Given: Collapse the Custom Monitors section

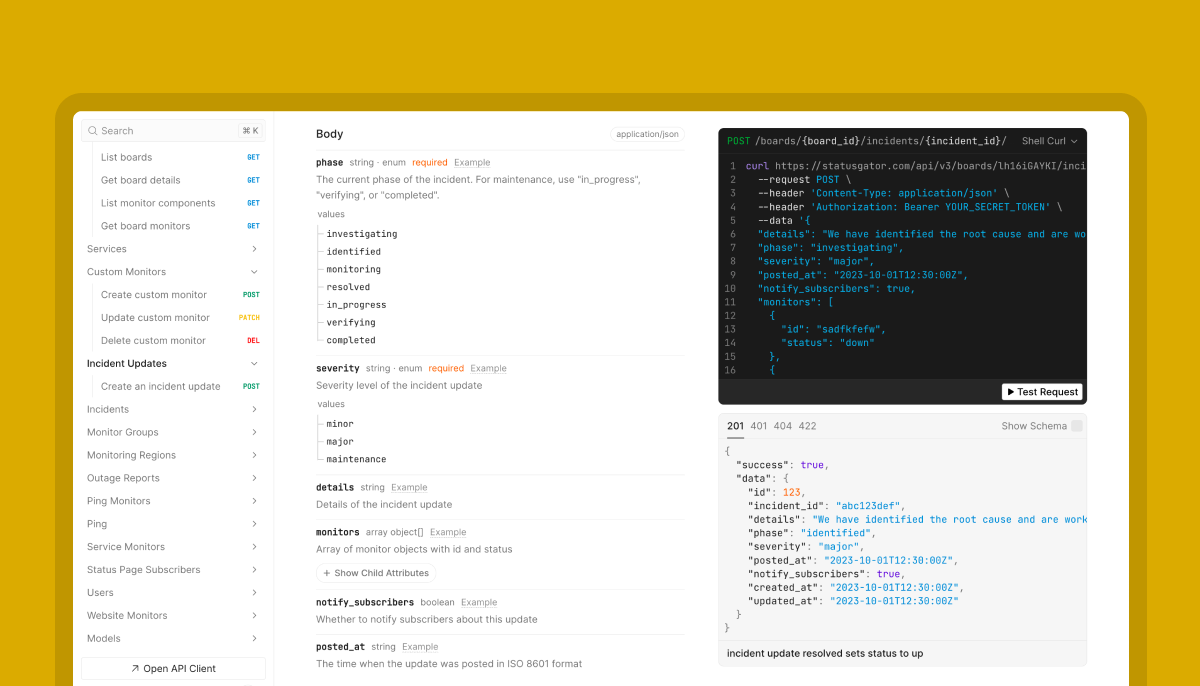Looking at the screenshot, I should [x=254, y=272].
